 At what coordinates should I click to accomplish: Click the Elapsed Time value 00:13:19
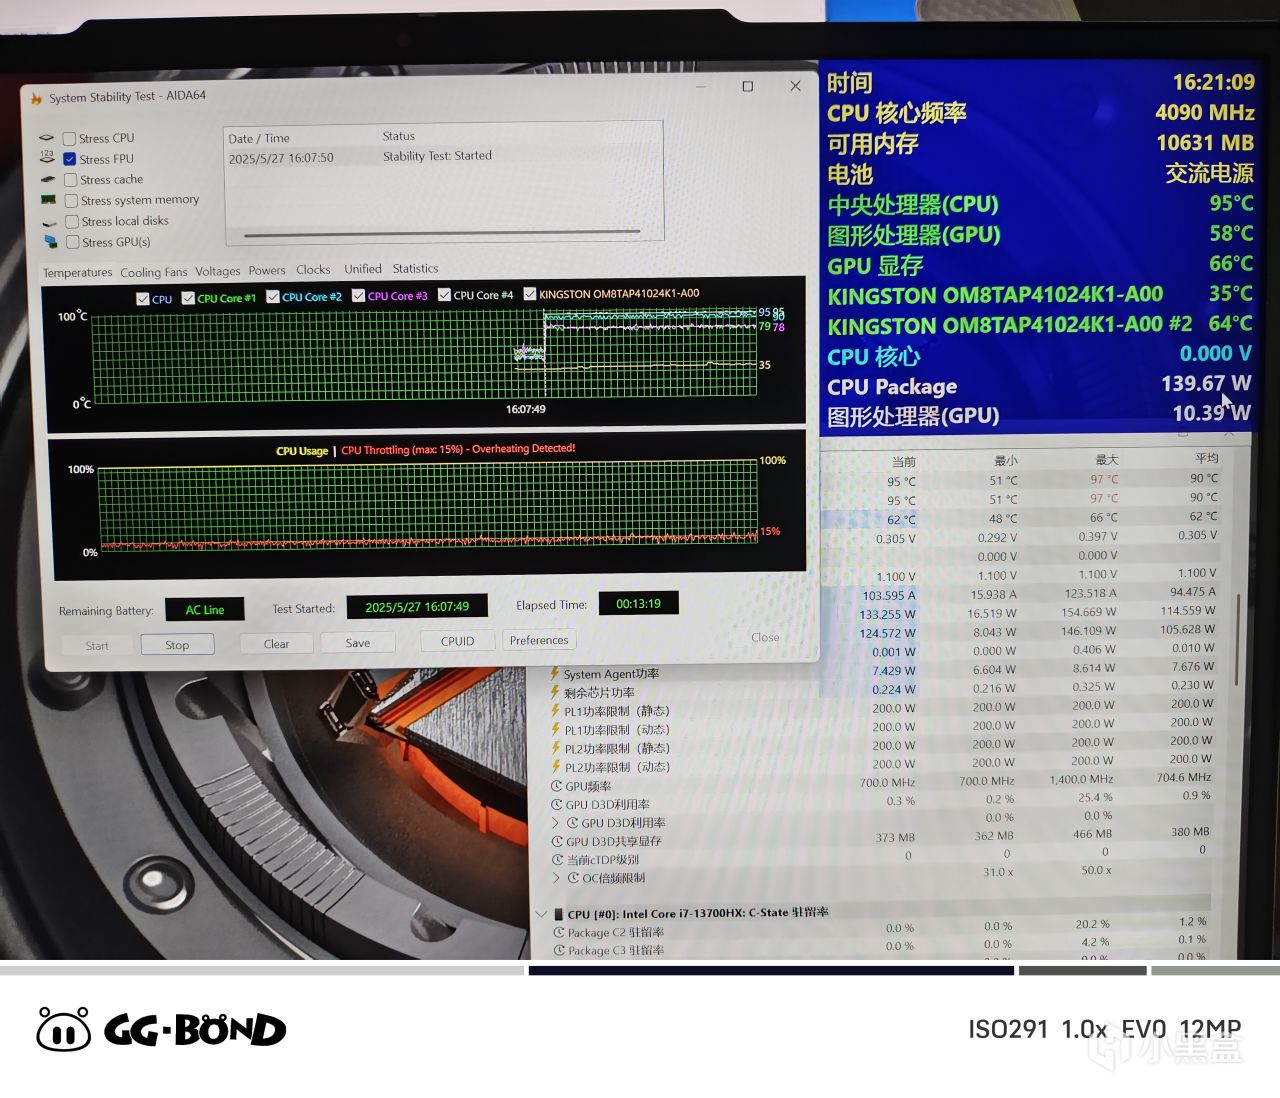(x=639, y=604)
